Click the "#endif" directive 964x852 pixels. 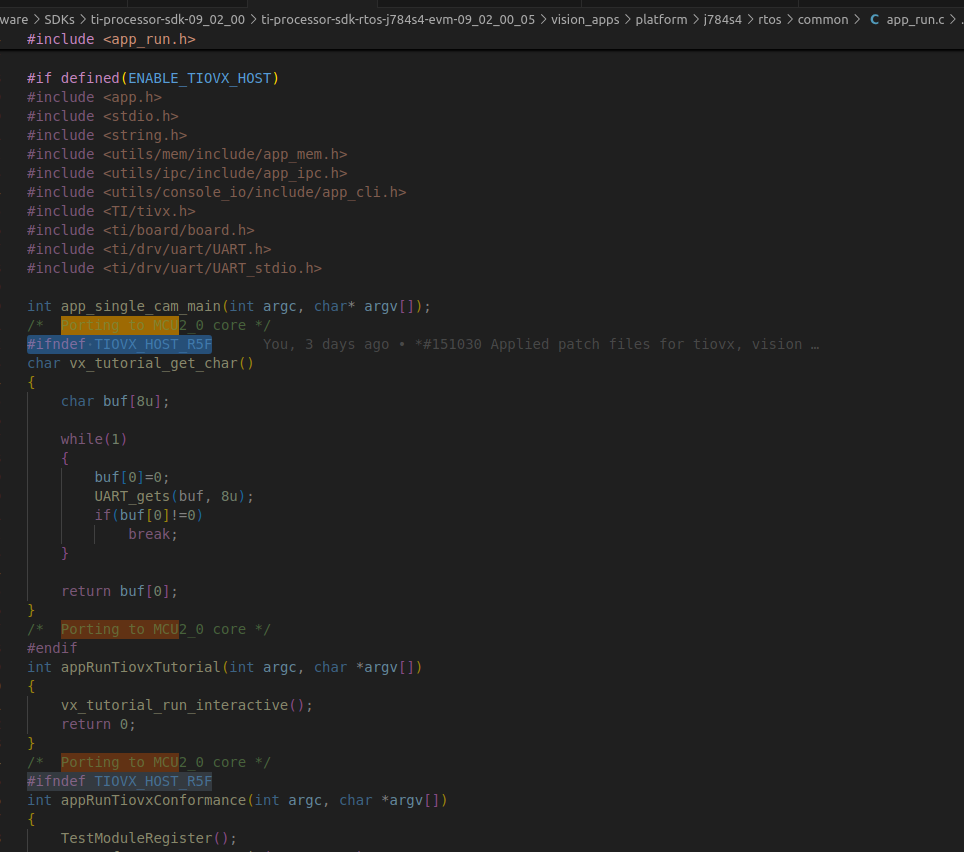[x=52, y=649]
